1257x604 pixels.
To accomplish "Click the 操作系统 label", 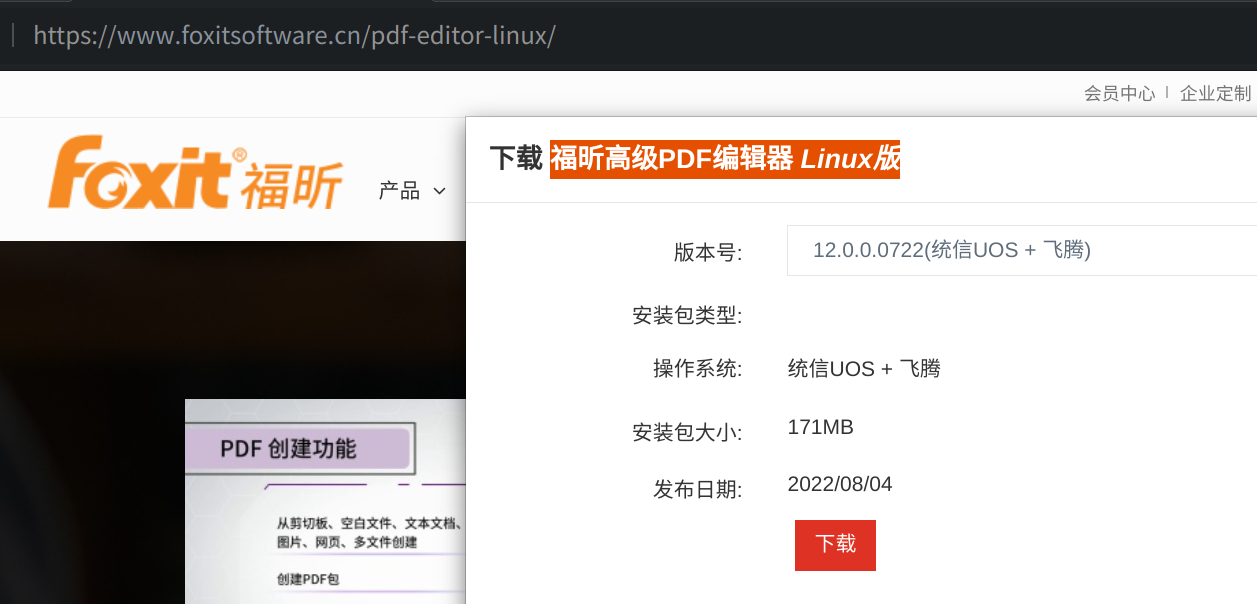I will tap(698, 368).
